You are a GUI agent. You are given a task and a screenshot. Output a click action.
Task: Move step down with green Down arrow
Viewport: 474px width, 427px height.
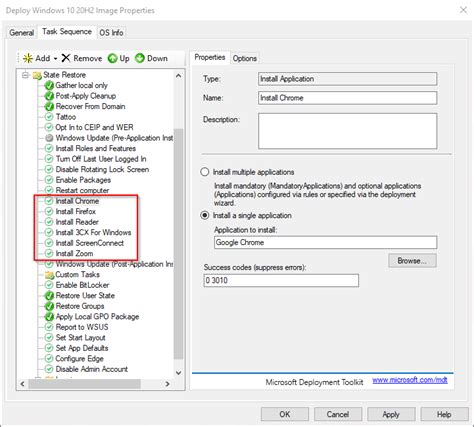point(140,58)
